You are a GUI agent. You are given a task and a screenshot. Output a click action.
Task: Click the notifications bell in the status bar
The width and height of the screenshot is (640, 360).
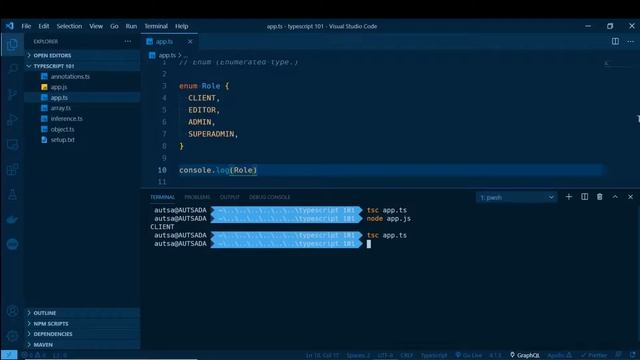tap(633, 355)
